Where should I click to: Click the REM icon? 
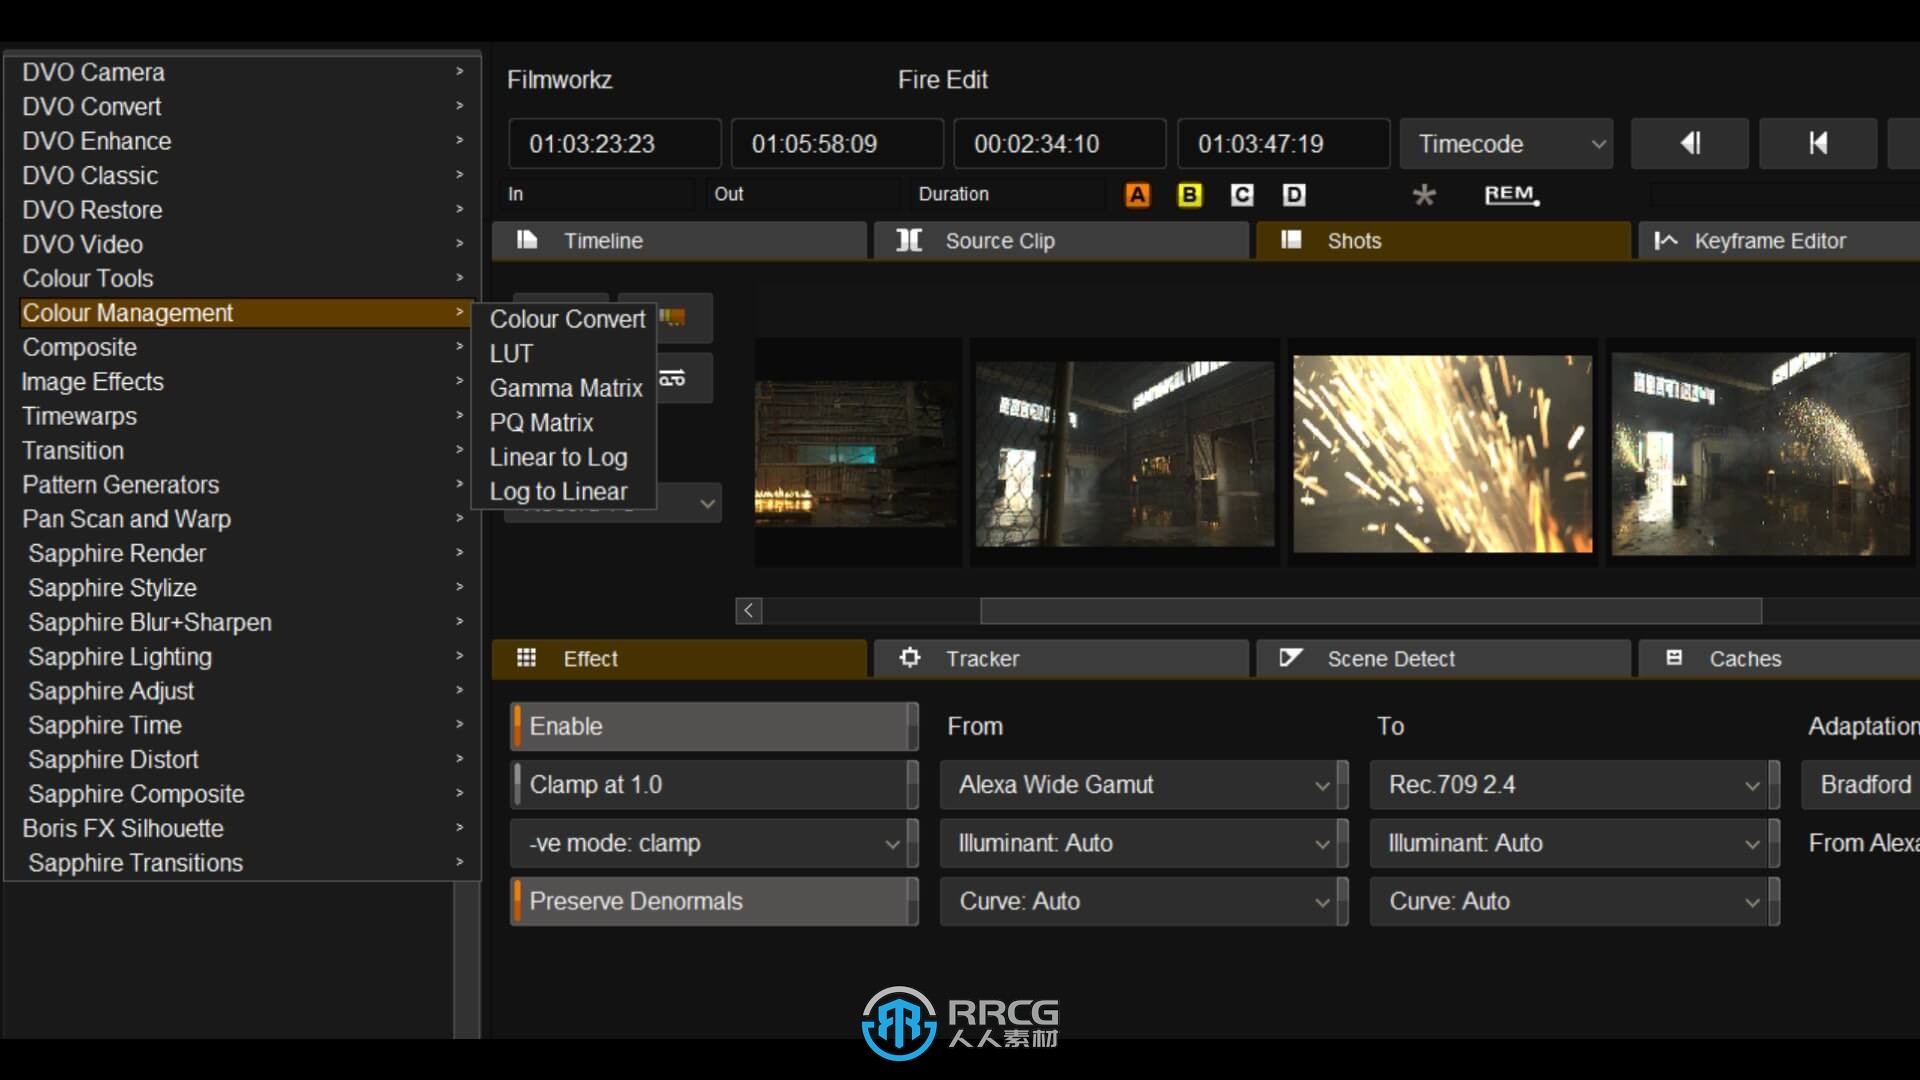[1511, 195]
